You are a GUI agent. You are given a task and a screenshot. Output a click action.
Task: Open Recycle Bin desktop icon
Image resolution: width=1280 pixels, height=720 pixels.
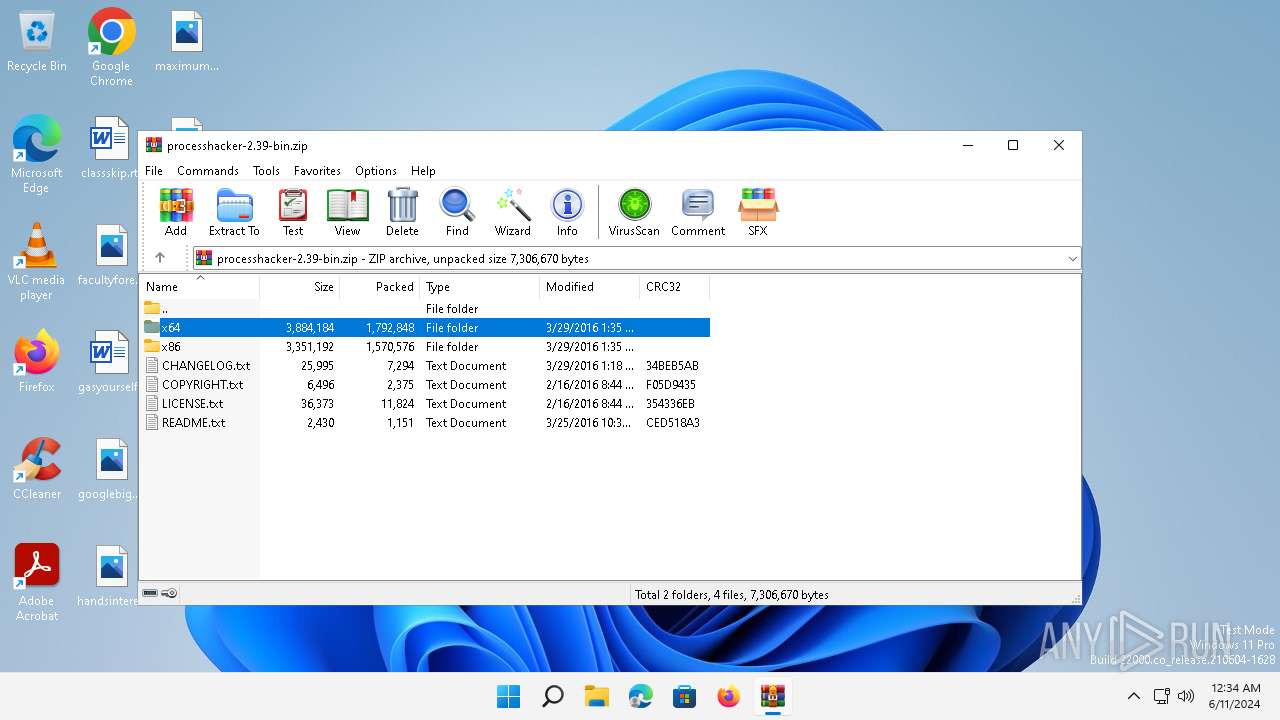(x=37, y=43)
